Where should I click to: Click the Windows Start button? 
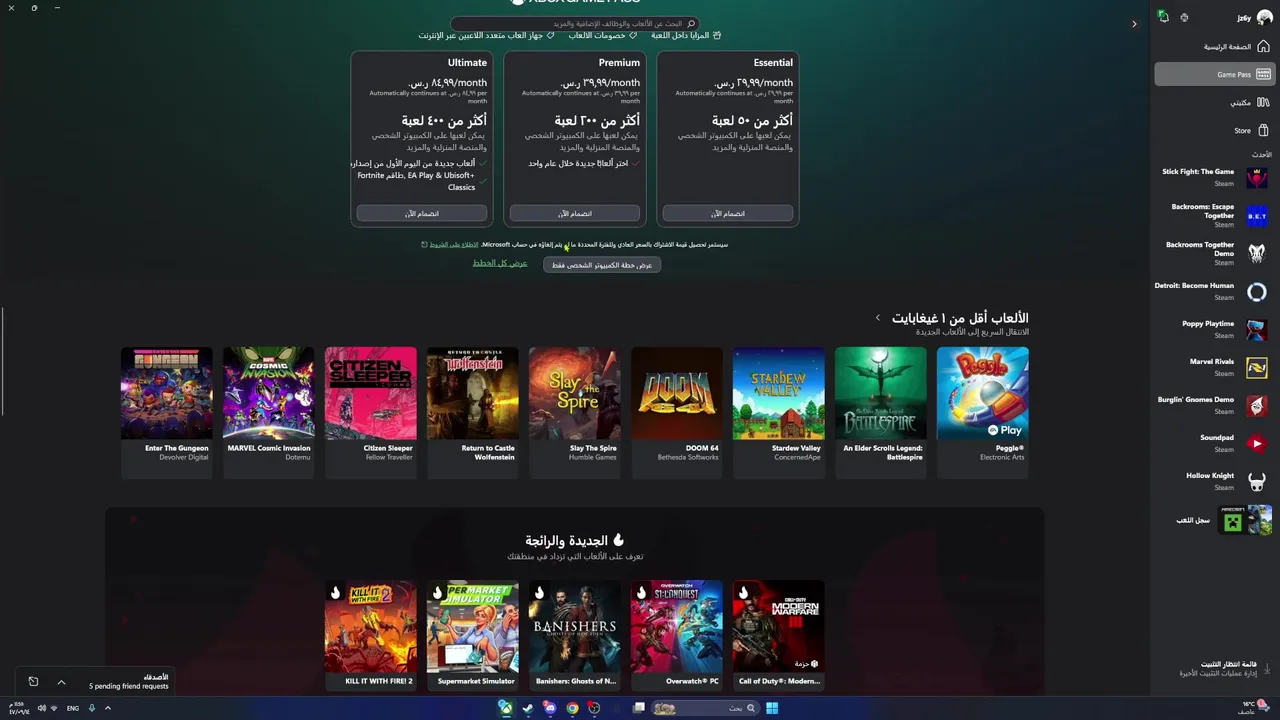tap(772, 708)
